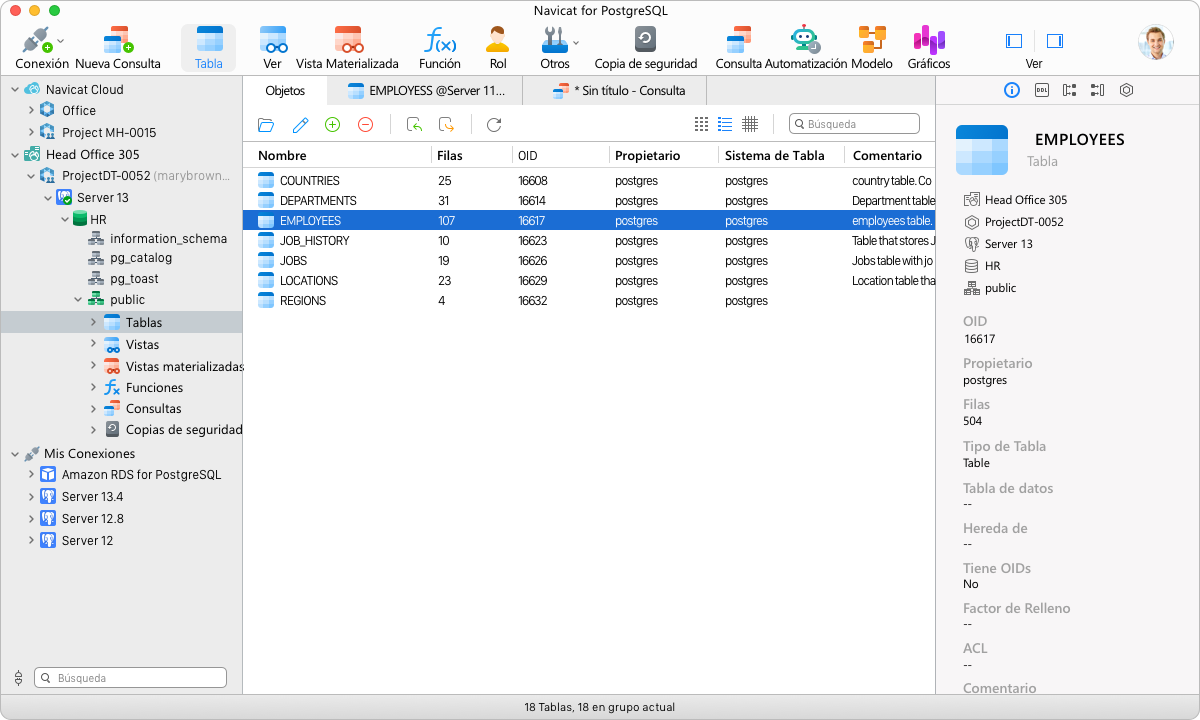
Task: Sort table list by Filas column
Action: pos(450,155)
